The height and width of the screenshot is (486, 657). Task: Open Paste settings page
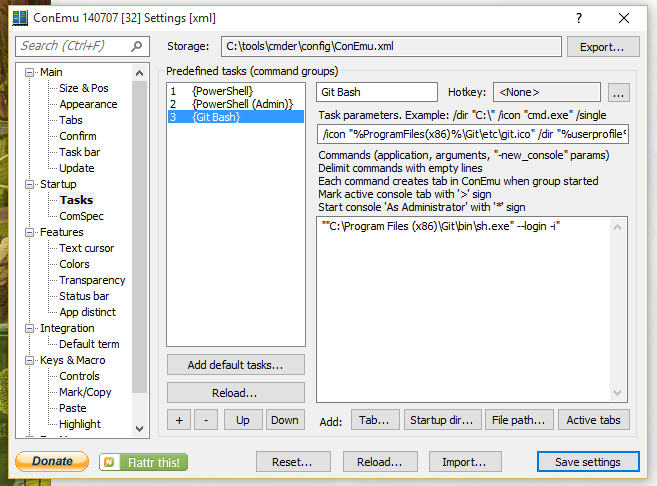[72, 408]
